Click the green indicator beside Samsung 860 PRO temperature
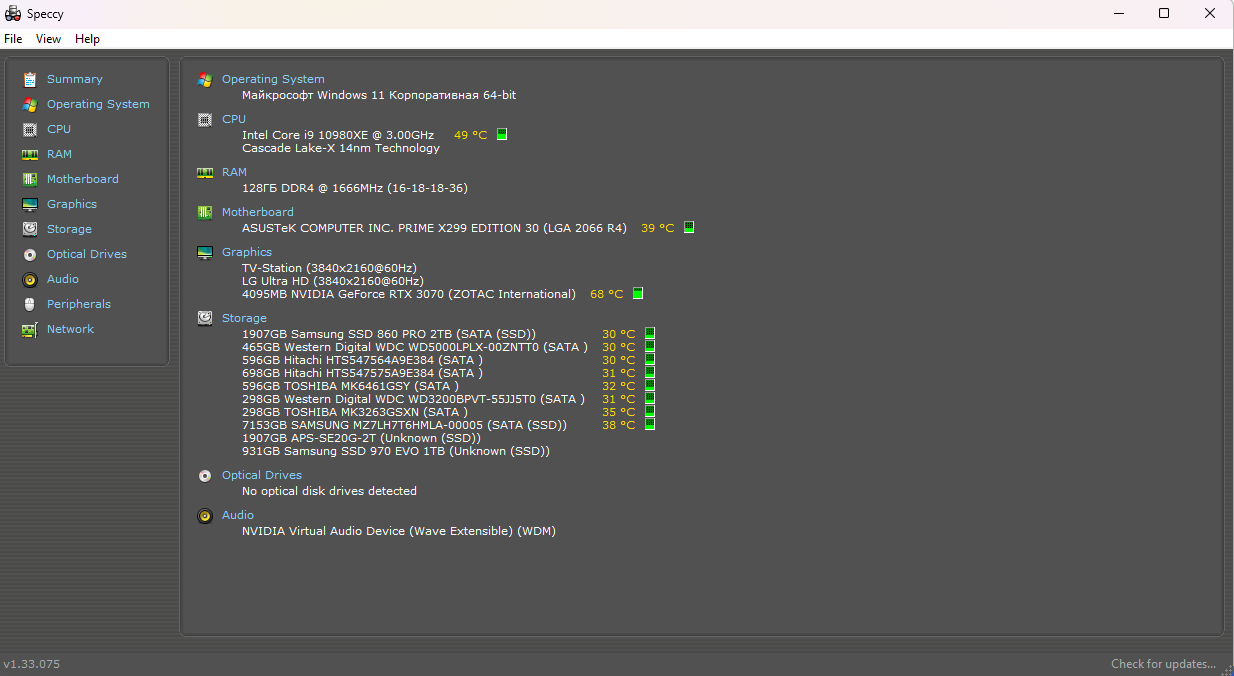 (650, 333)
